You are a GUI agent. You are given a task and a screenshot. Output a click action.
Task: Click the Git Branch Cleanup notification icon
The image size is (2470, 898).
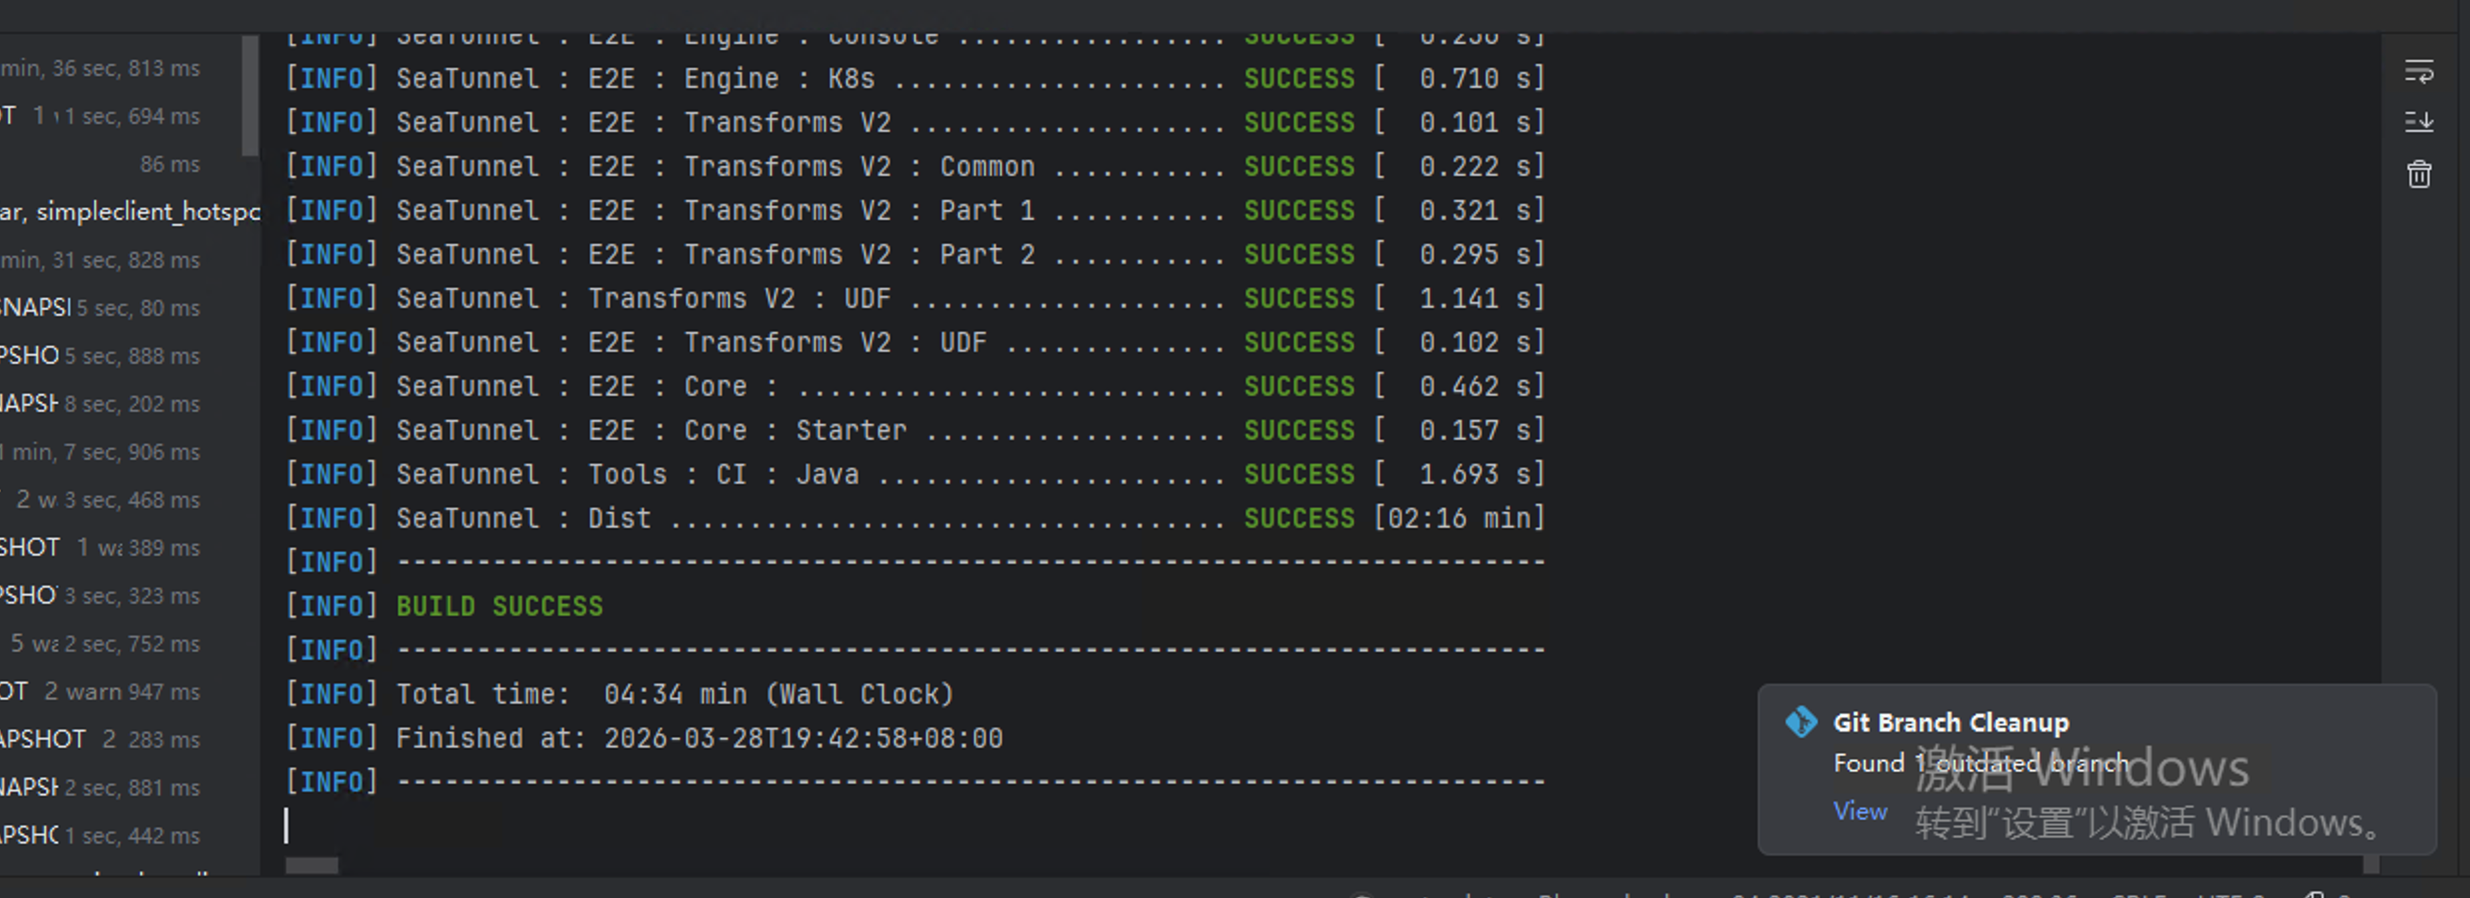tap(1801, 721)
